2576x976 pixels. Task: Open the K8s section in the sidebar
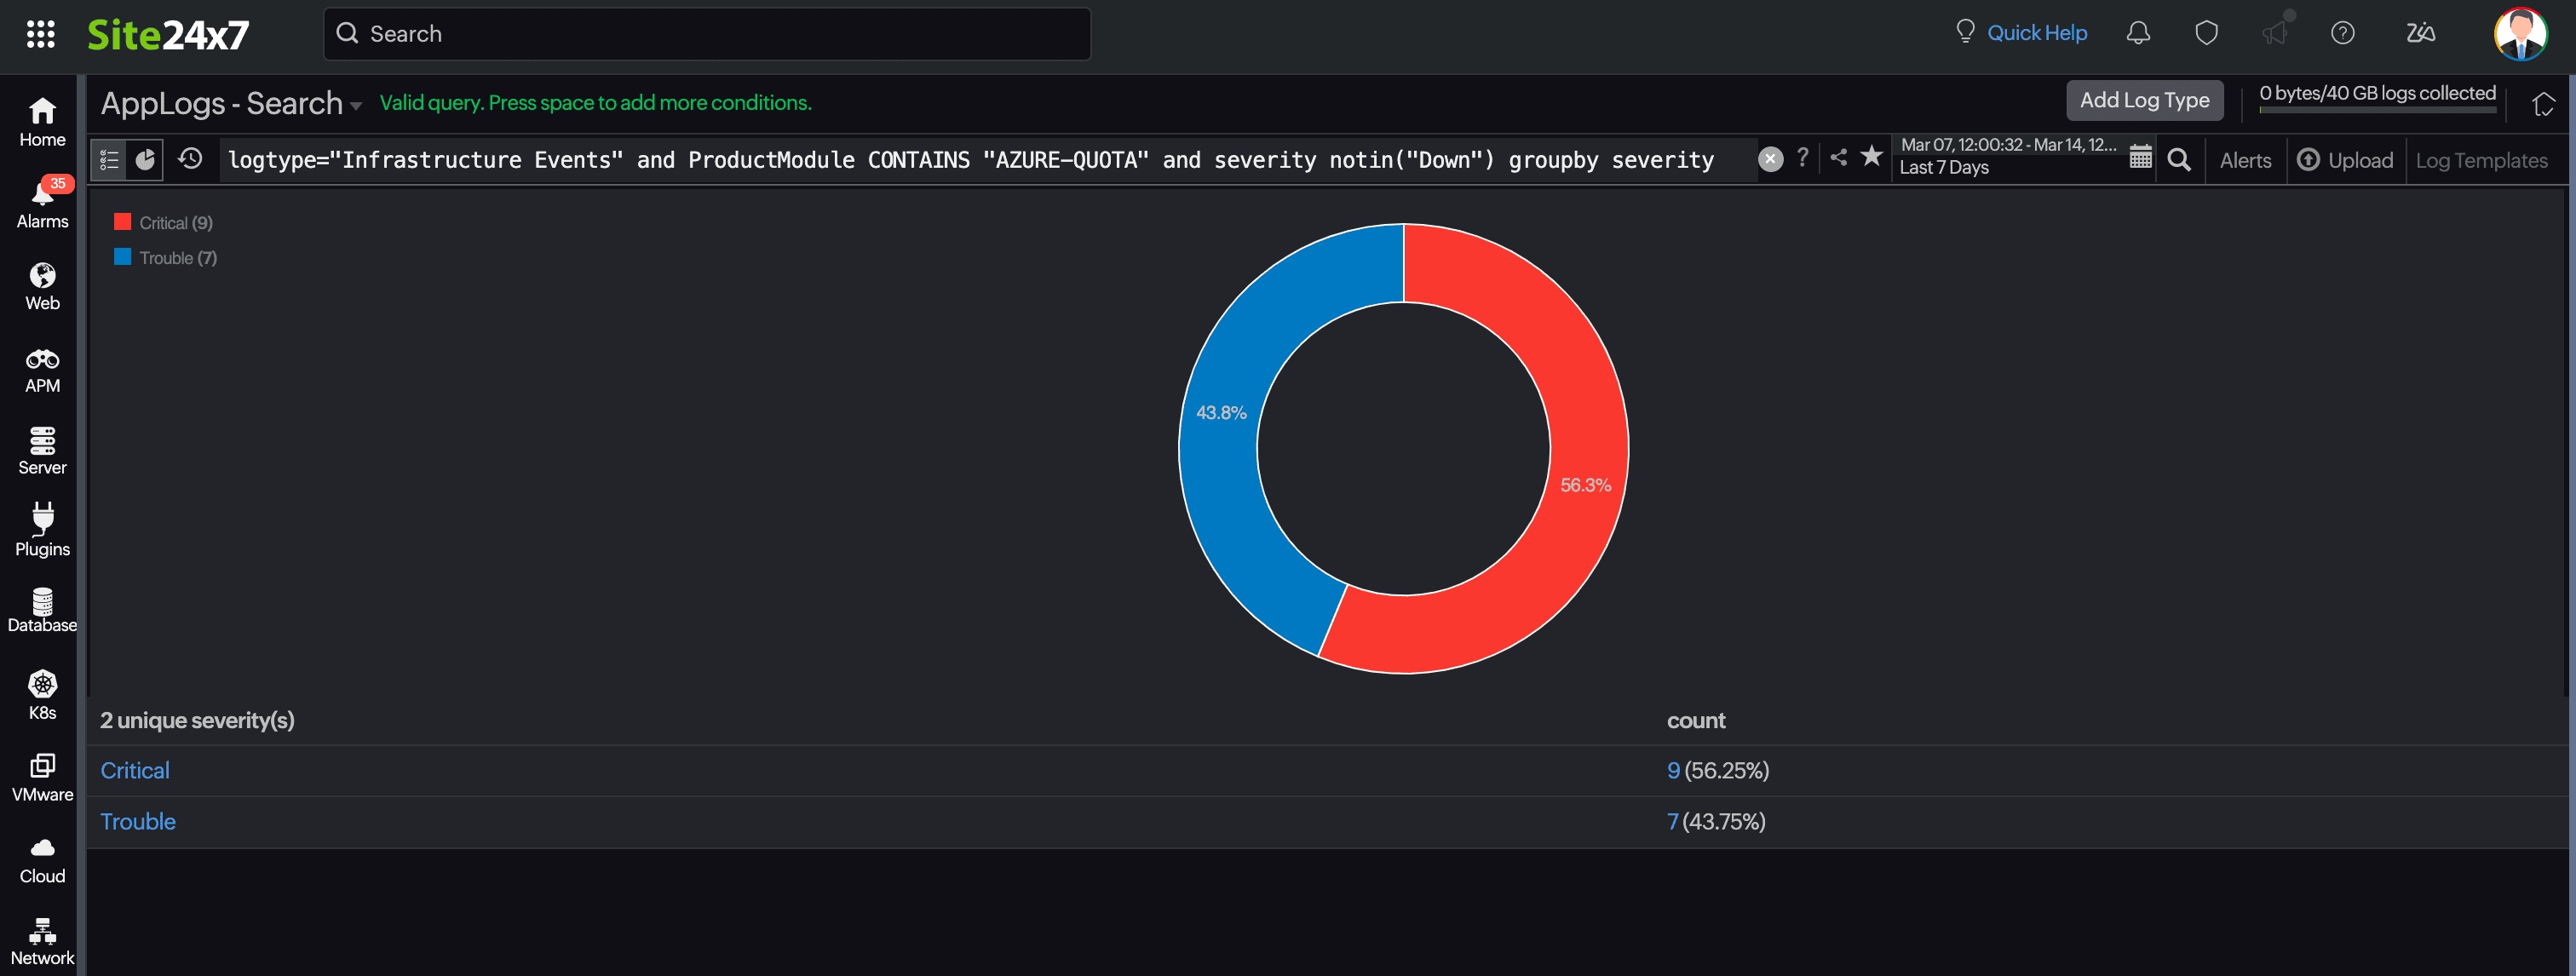pyautogui.click(x=41, y=693)
